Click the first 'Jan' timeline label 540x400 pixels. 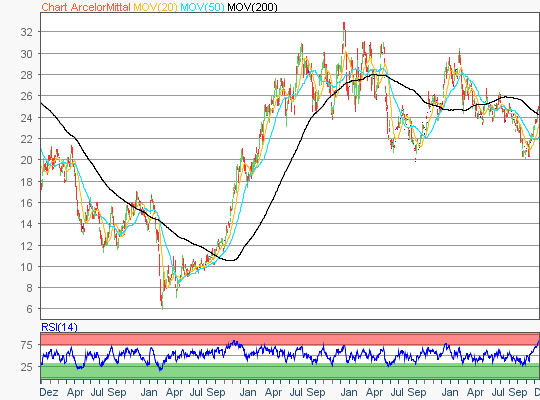149,392
